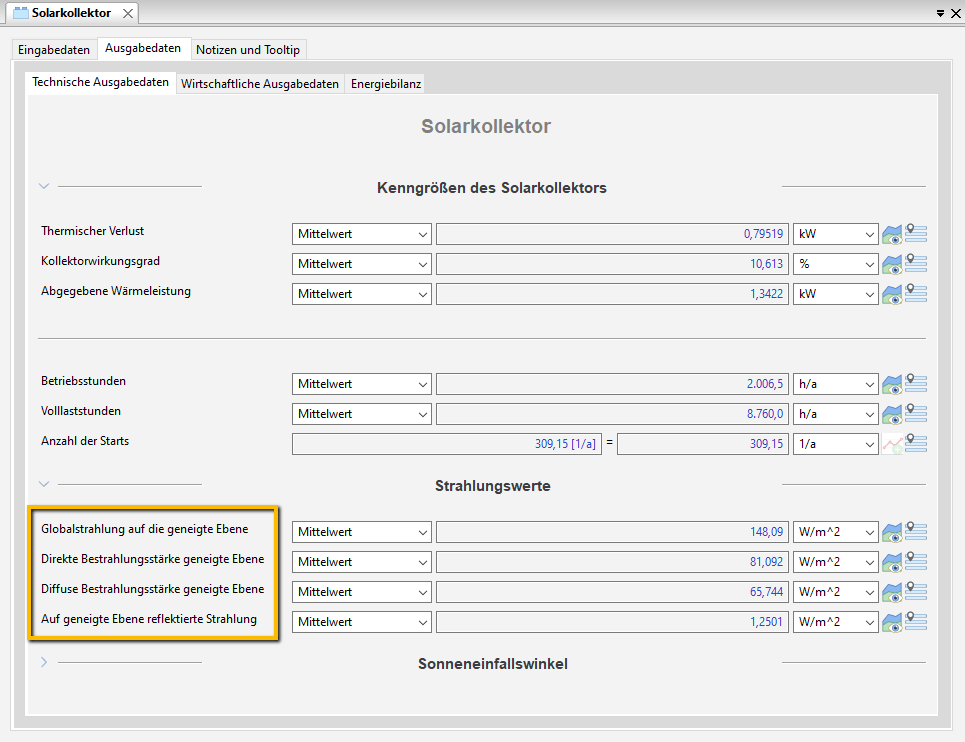This screenshot has height=742, width=965.
Task: Switch to Wirtschaftliche Ausgabedaten tab
Action: [260, 84]
